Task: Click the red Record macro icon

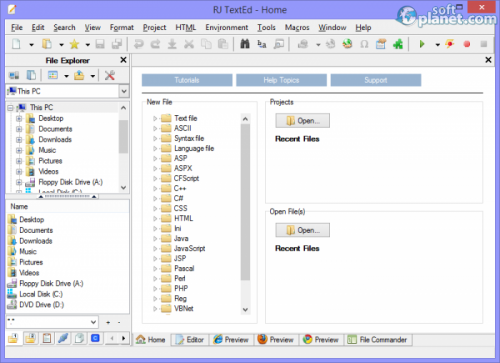Action: (467, 44)
